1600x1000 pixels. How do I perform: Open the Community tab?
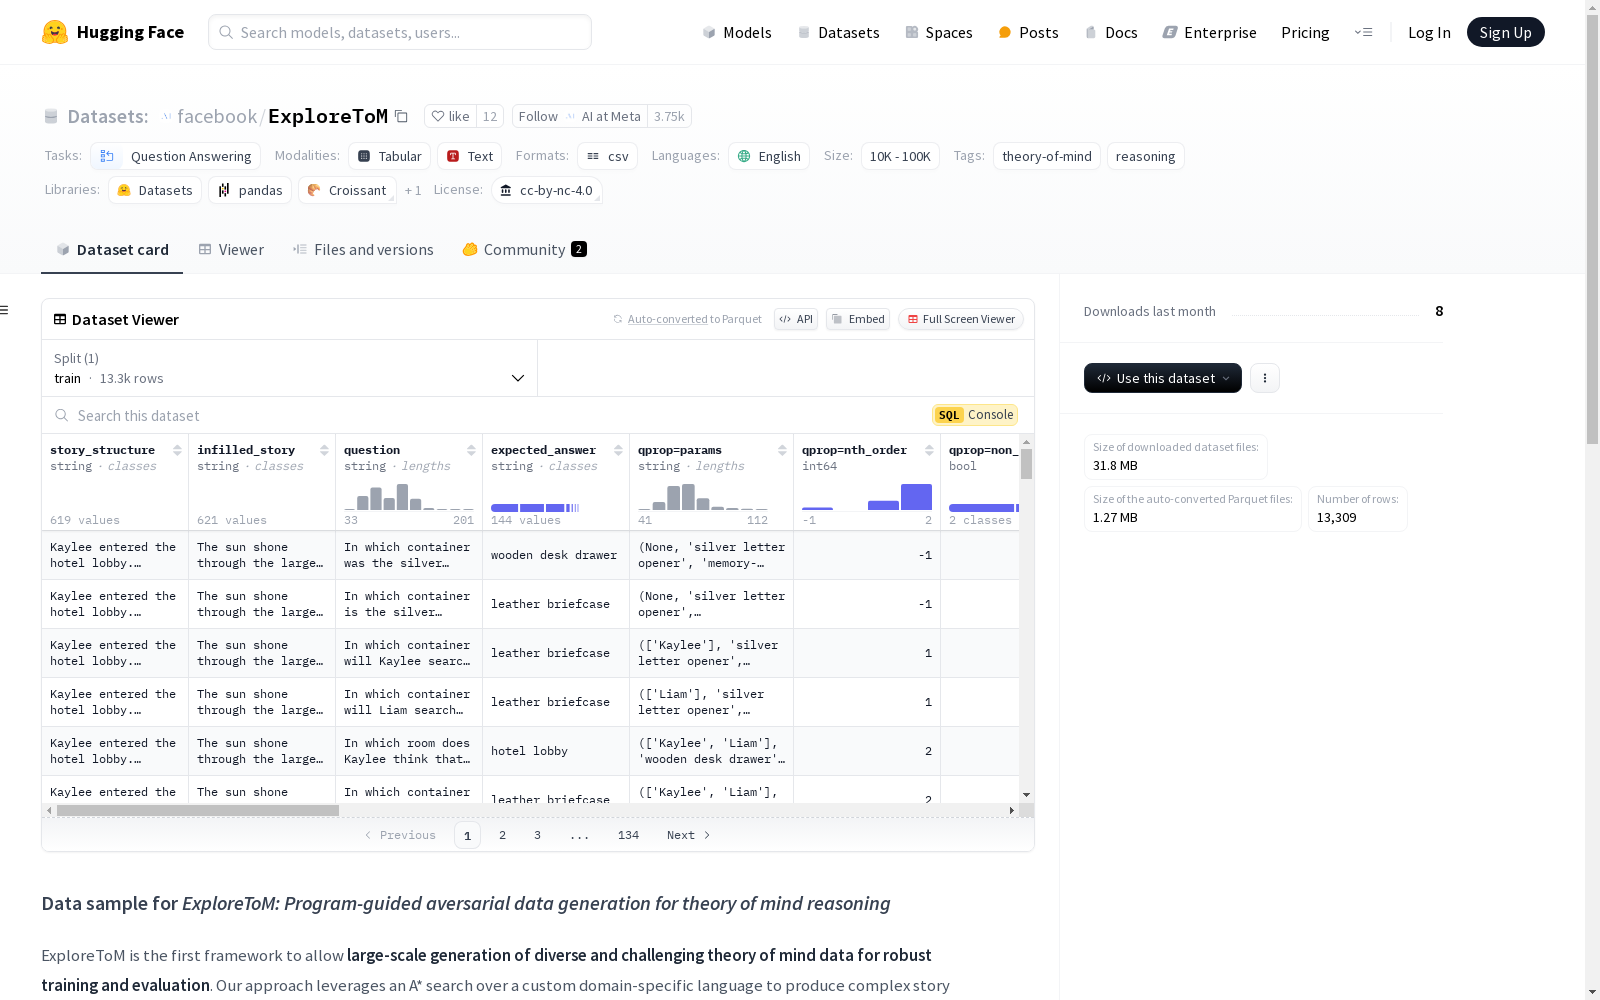click(524, 250)
